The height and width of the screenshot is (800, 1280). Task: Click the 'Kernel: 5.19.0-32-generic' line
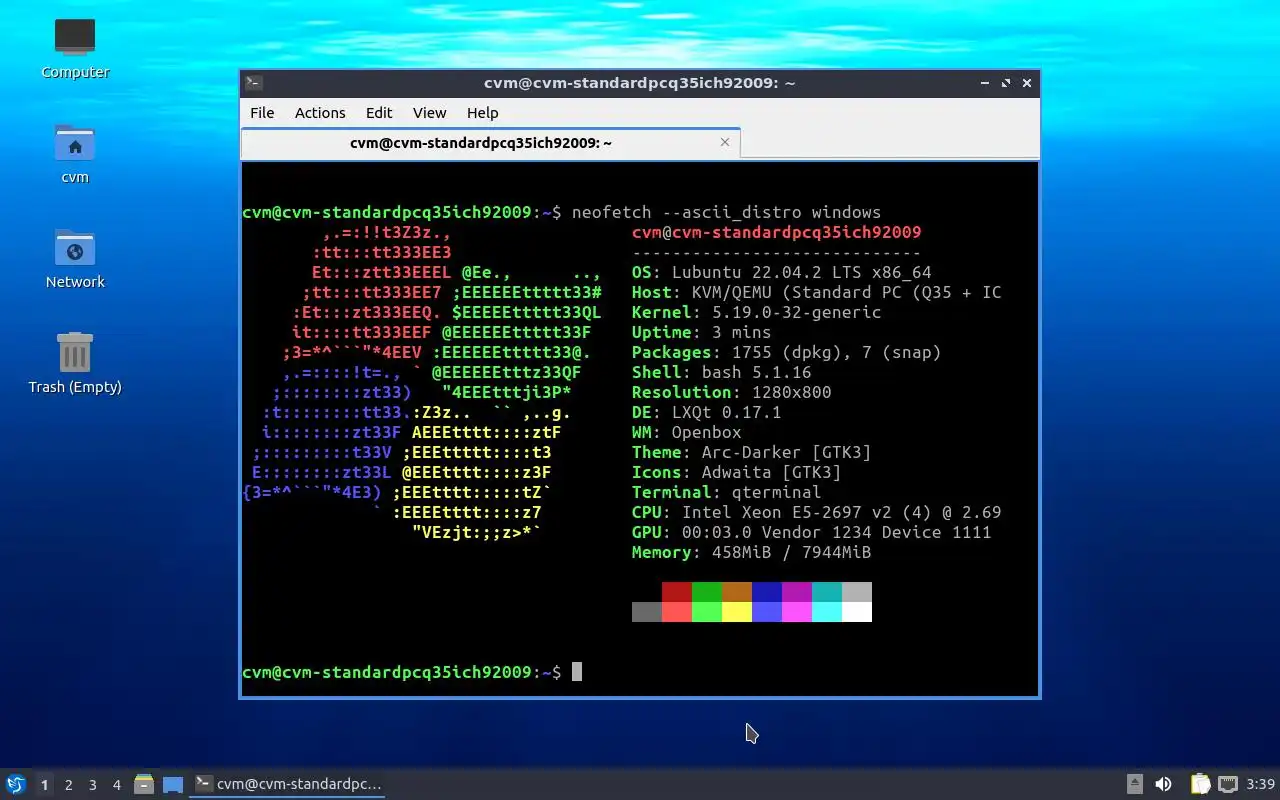tap(756, 312)
